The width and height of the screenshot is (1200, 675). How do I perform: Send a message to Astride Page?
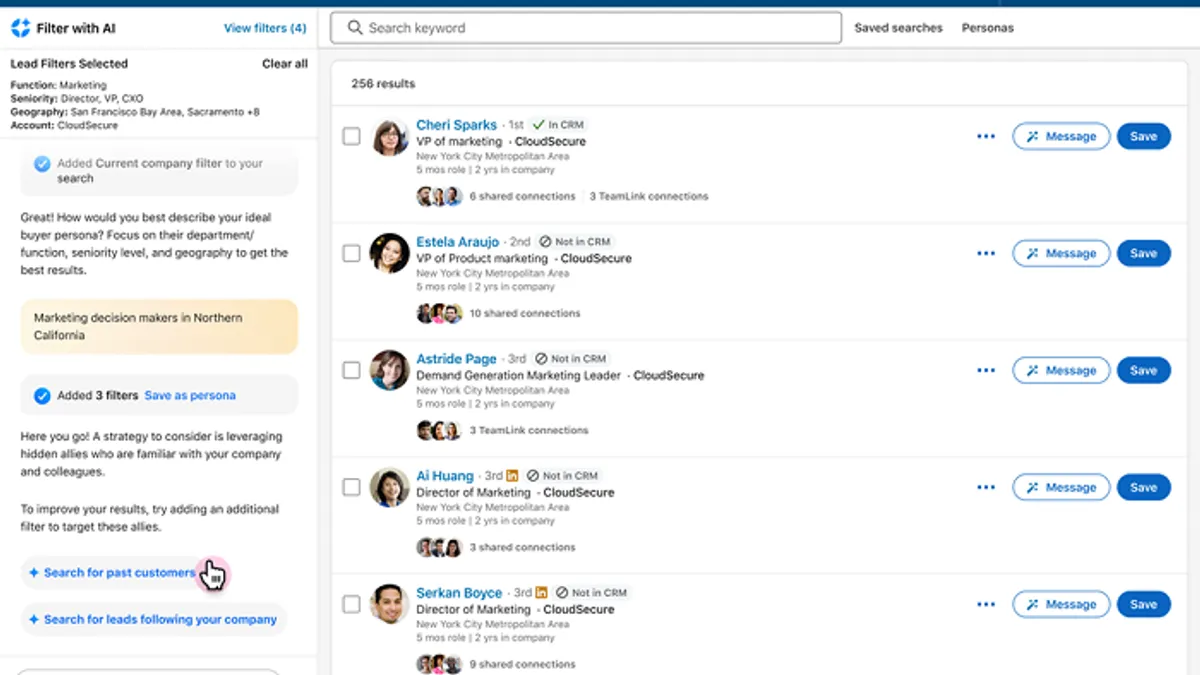[x=1061, y=371]
